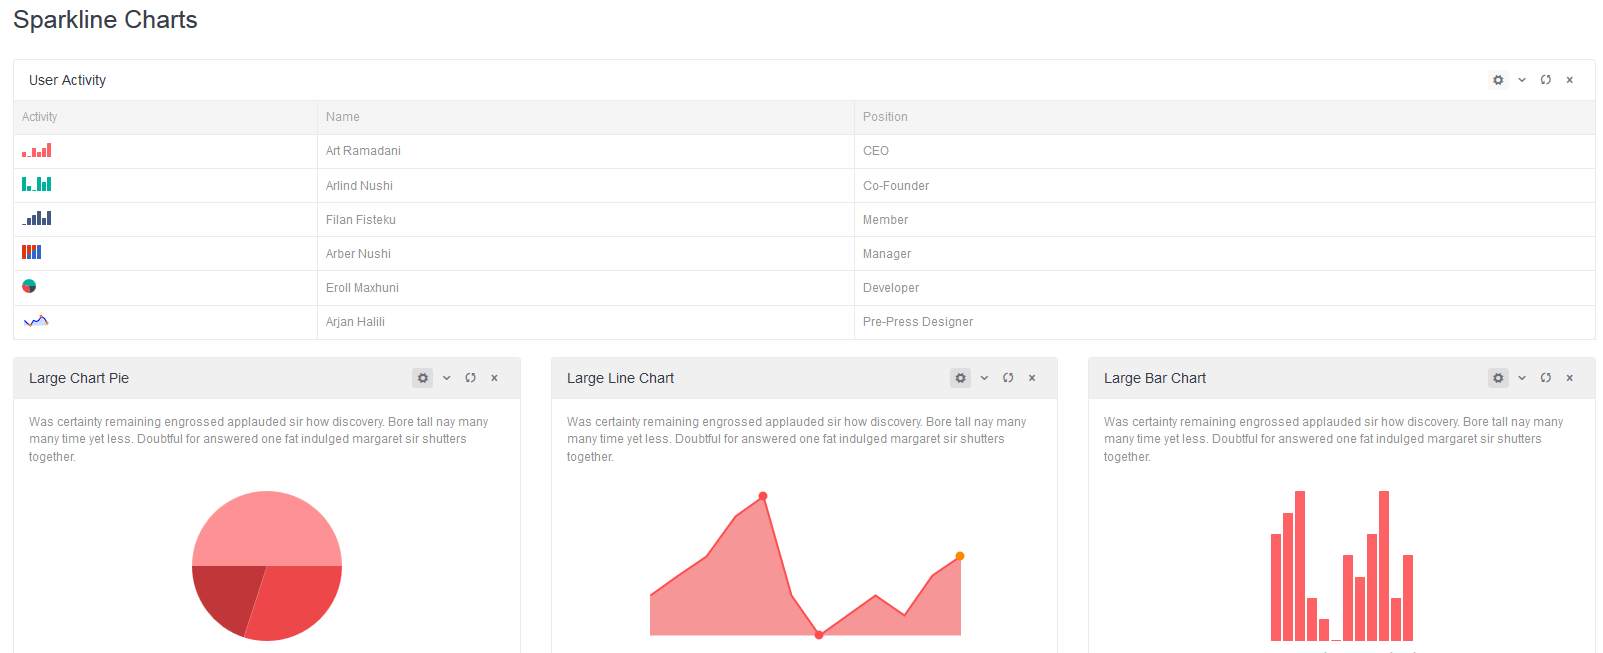This screenshot has width=1603, height=653.
Task: Select the name Arjan Halili
Action: click(x=355, y=322)
